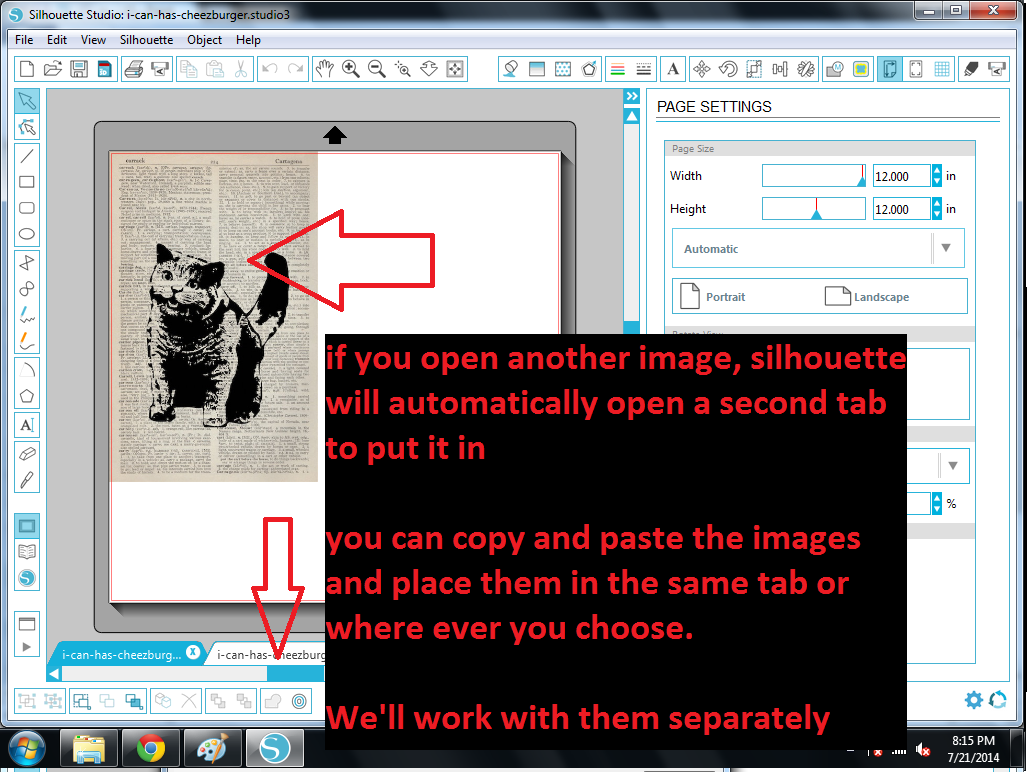Open the Fill Gradient panel

pos(537,69)
